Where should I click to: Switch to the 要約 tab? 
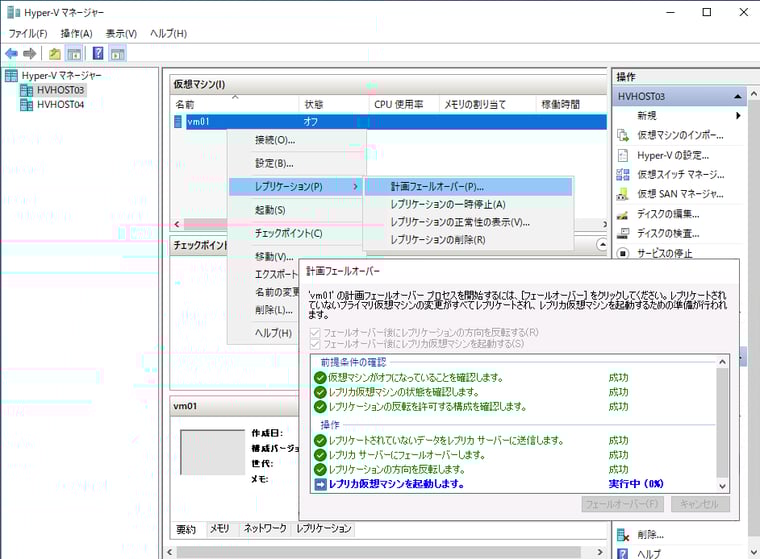[186, 528]
